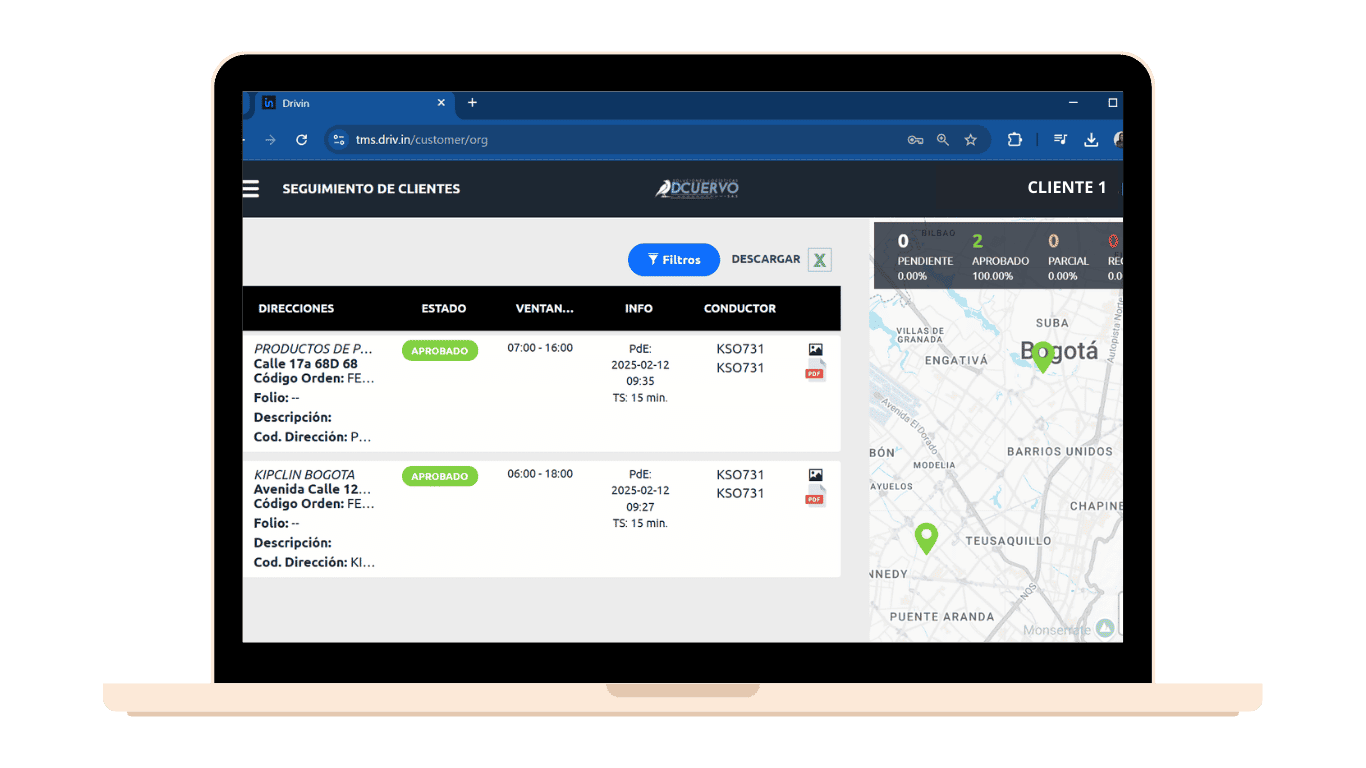The height and width of the screenshot is (768, 1366).
Task: Select the PARCIAL 0.00% status counter
Action: pyautogui.click(x=1068, y=256)
